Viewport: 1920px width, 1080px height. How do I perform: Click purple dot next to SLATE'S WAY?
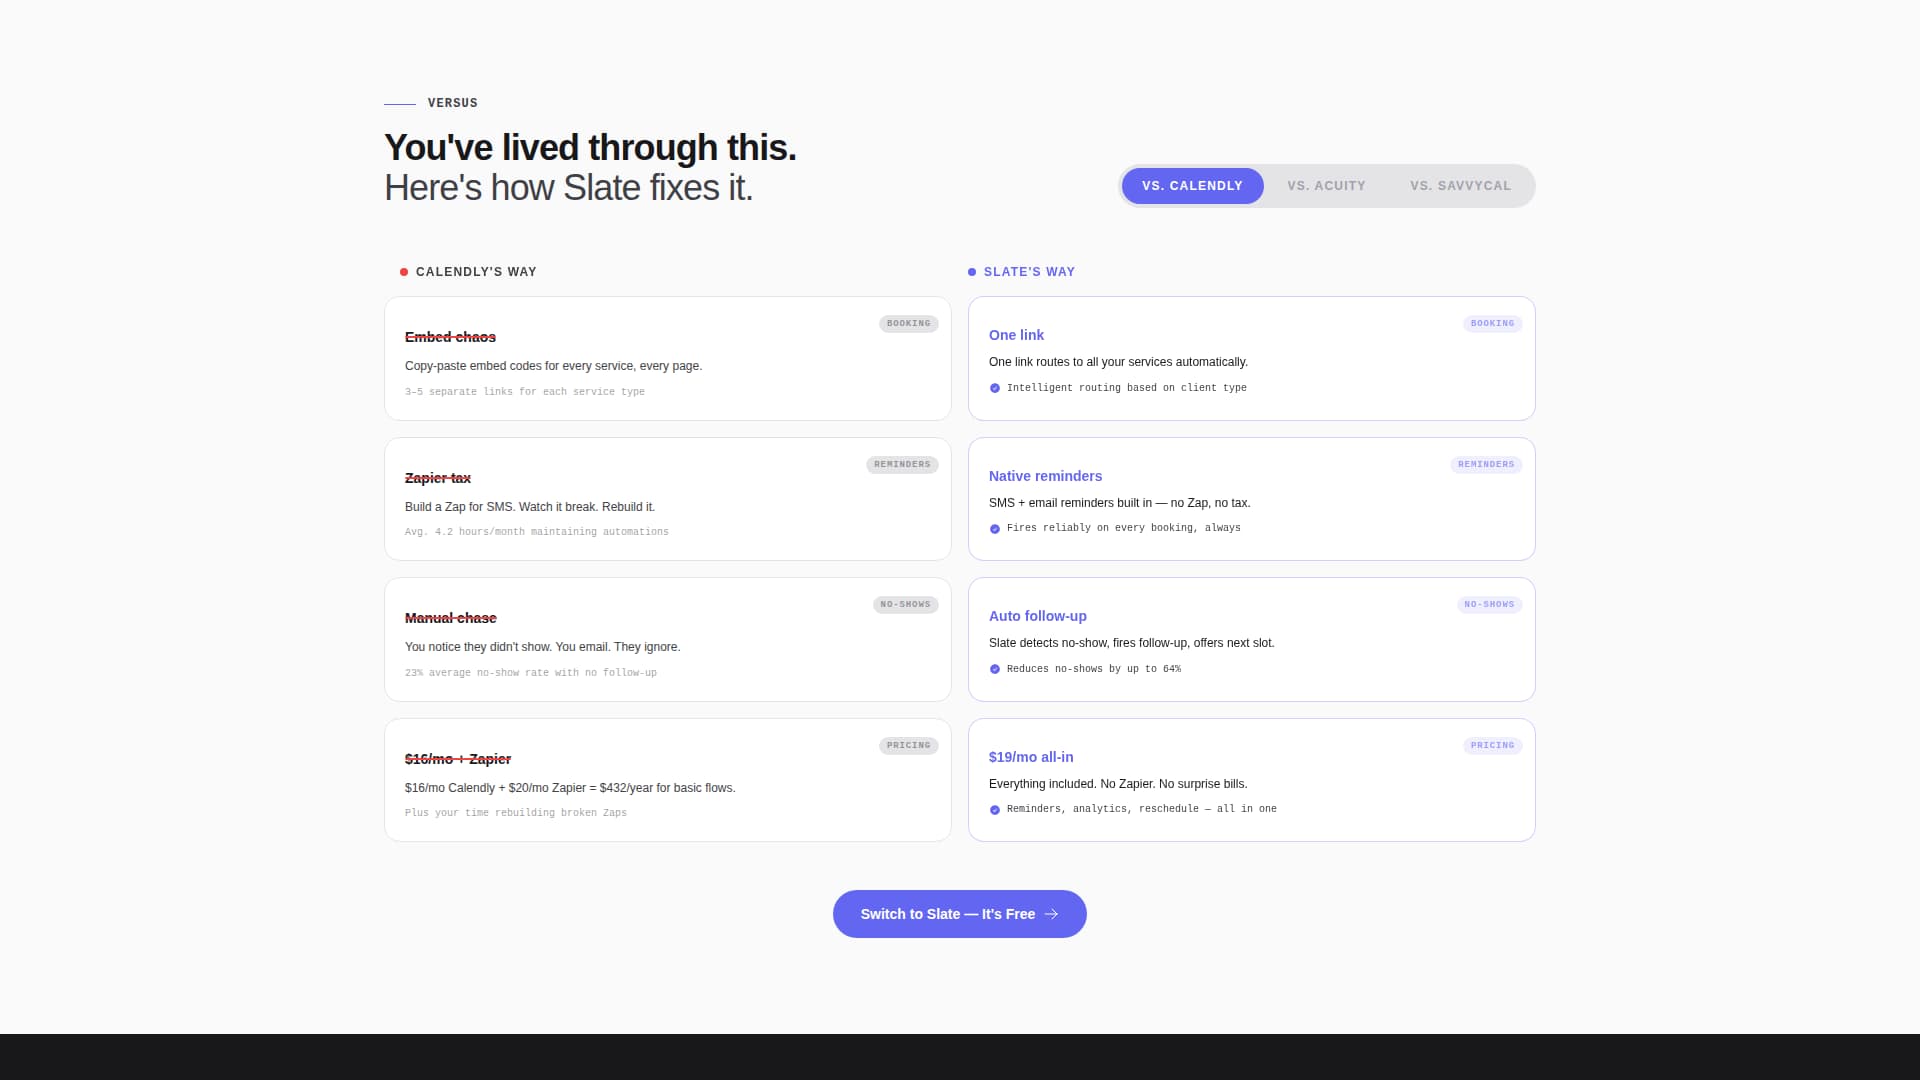pos(972,272)
